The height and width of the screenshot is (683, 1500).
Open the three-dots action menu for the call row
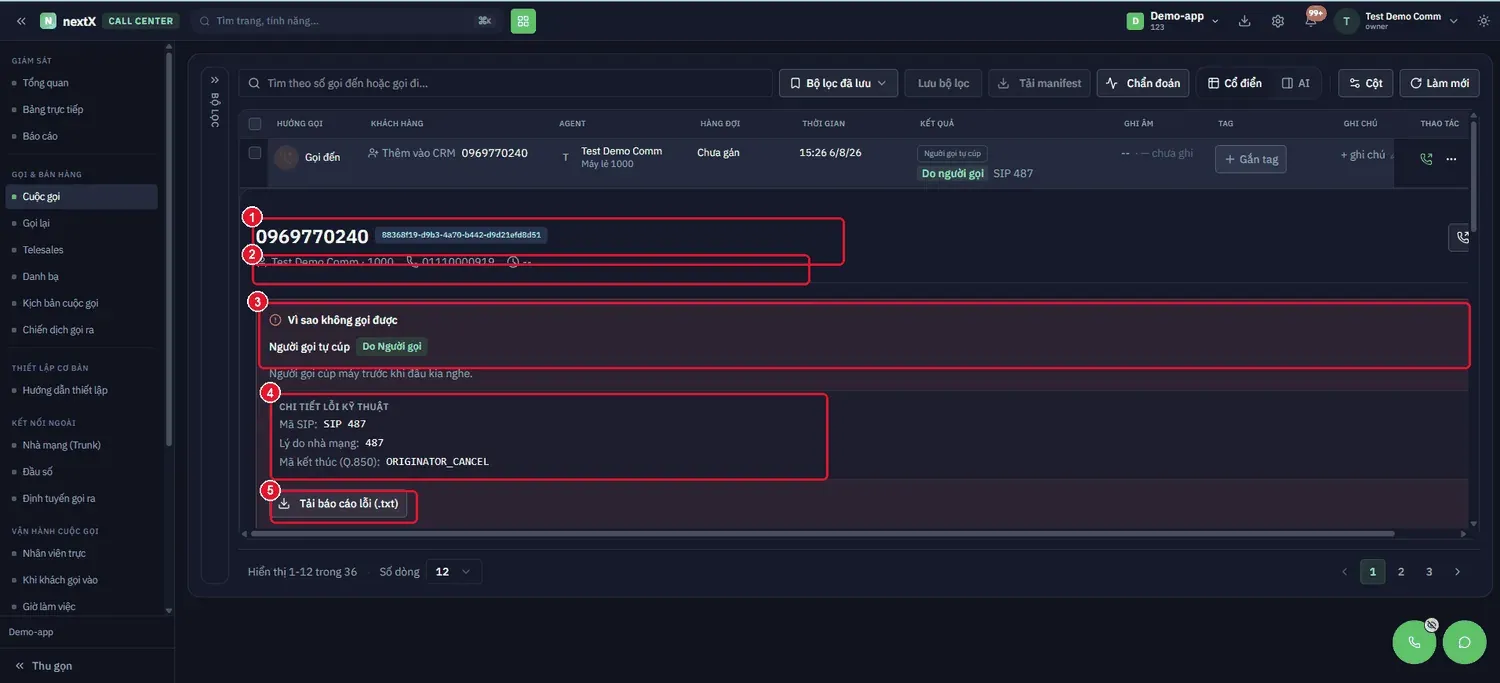click(x=1451, y=159)
